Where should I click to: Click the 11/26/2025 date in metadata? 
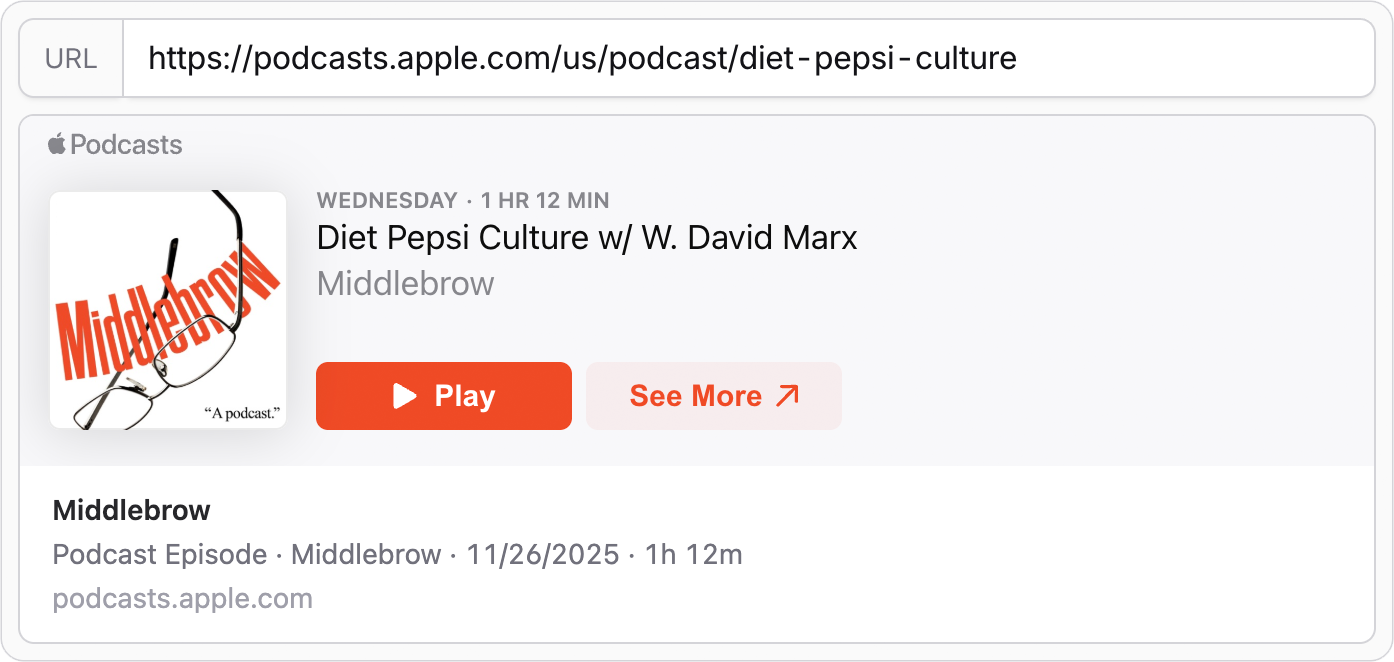pyautogui.click(x=540, y=554)
